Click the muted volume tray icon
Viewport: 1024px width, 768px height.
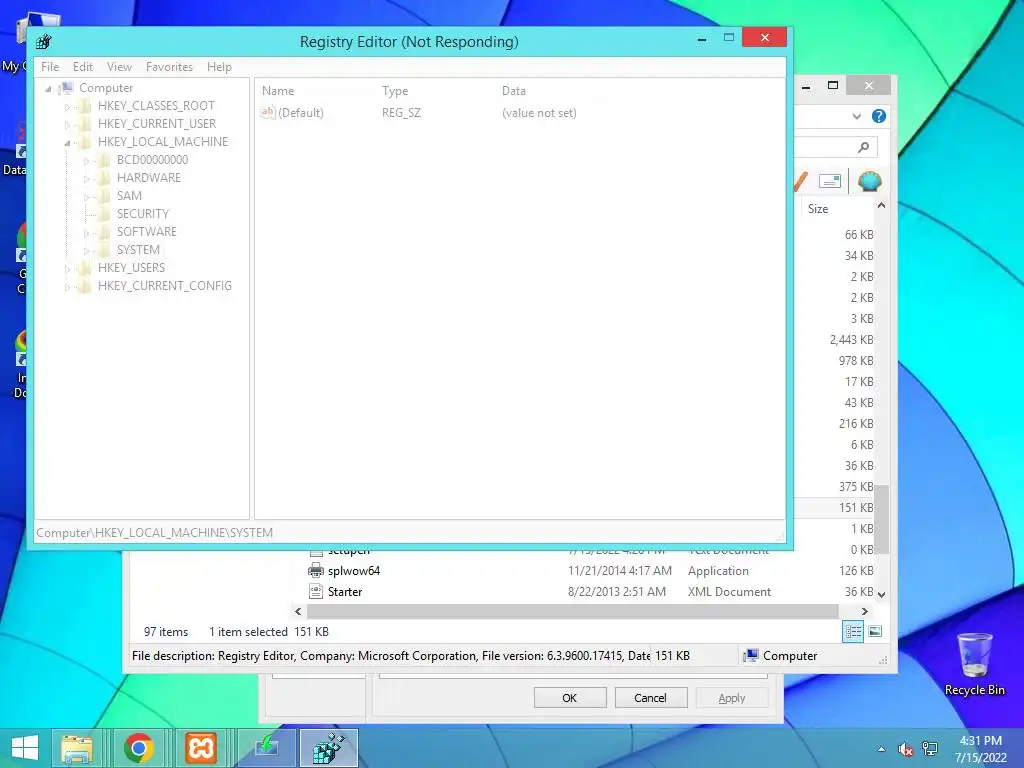click(x=906, y=749)
